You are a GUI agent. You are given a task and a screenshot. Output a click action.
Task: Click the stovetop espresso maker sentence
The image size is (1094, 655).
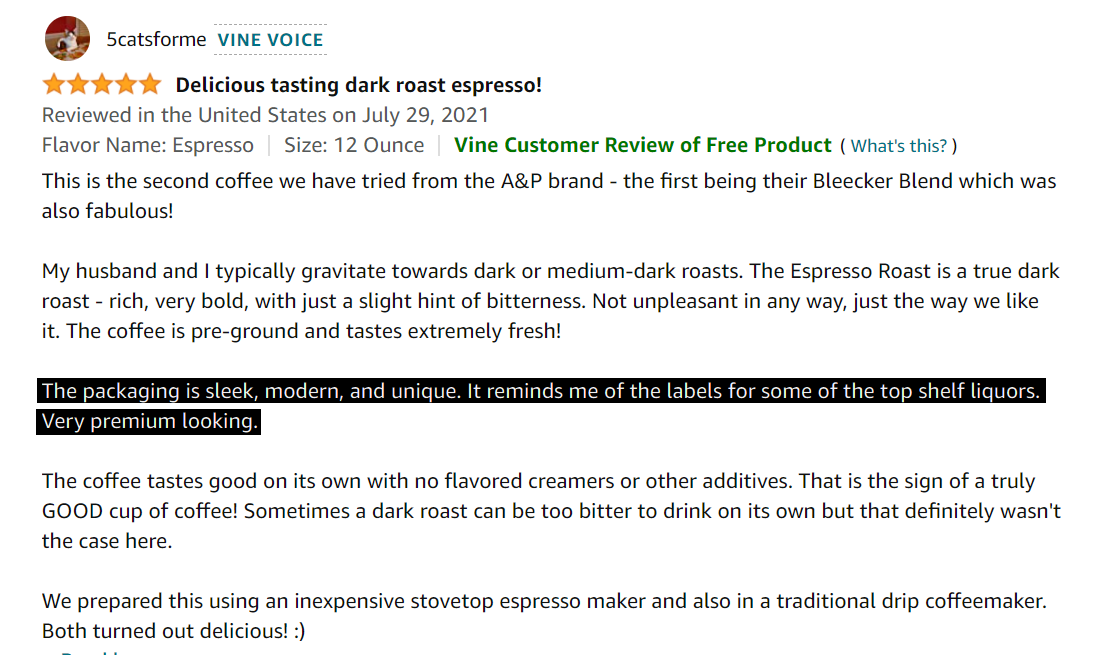pos(544,601)
